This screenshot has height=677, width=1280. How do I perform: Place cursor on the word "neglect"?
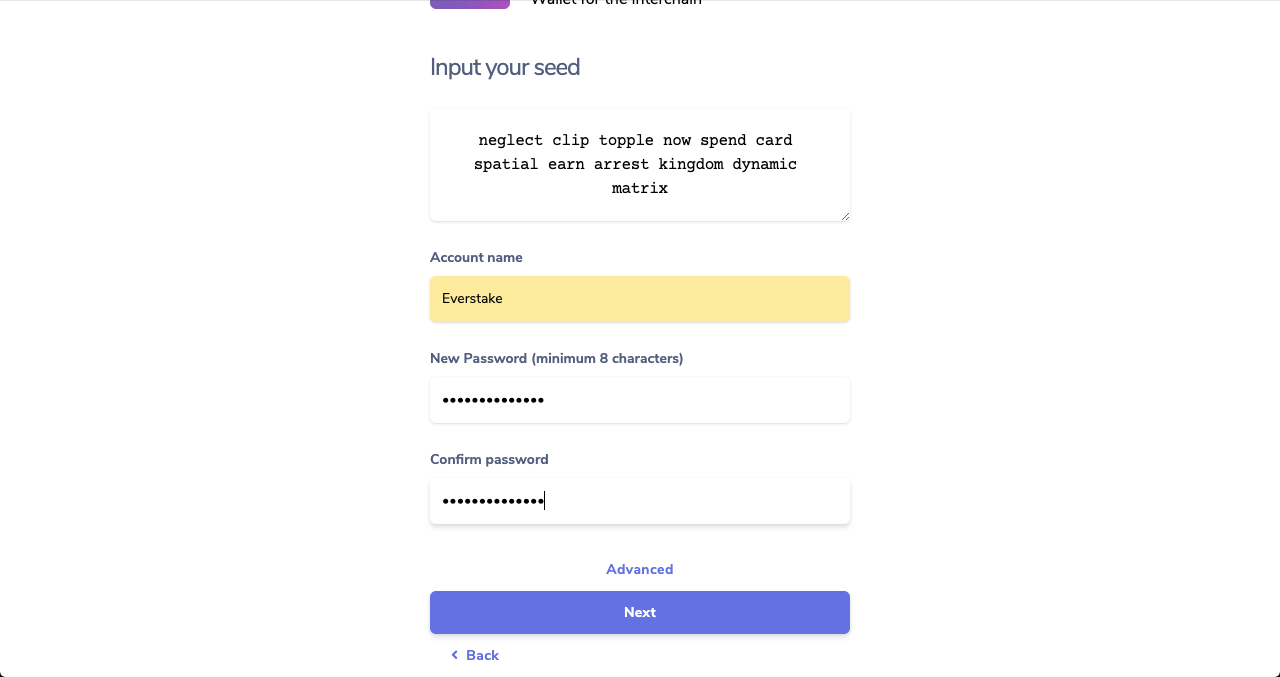point(510,140)
